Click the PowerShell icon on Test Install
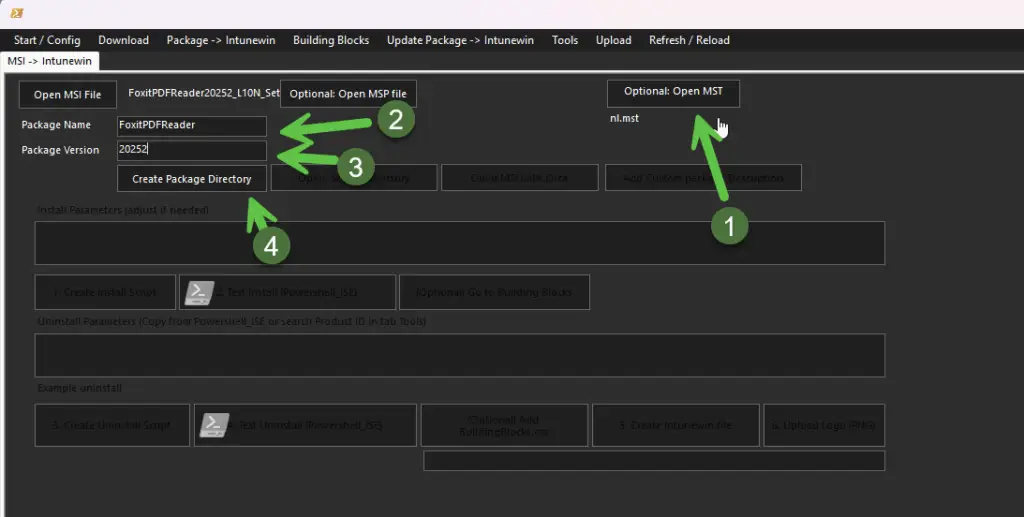 point(201,292)
